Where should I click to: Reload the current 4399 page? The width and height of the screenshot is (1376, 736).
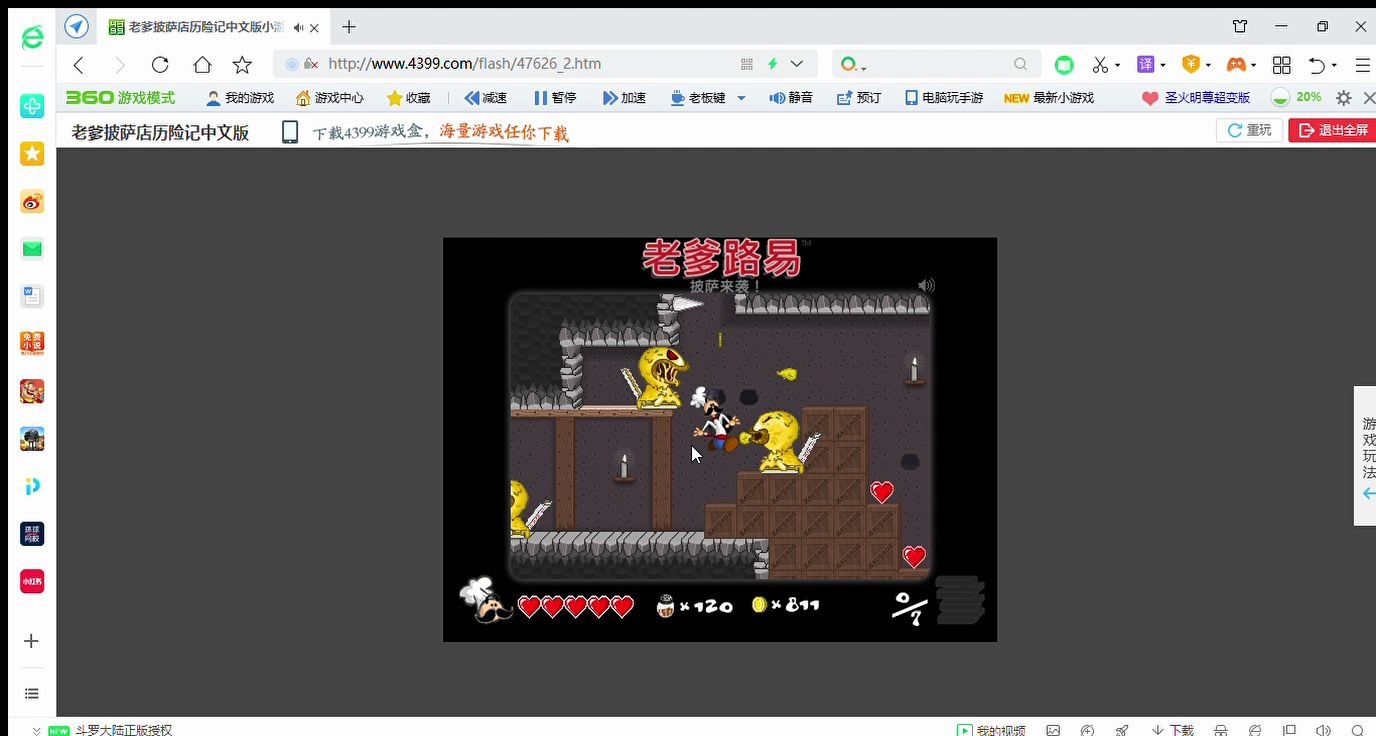tap(160, 65)
